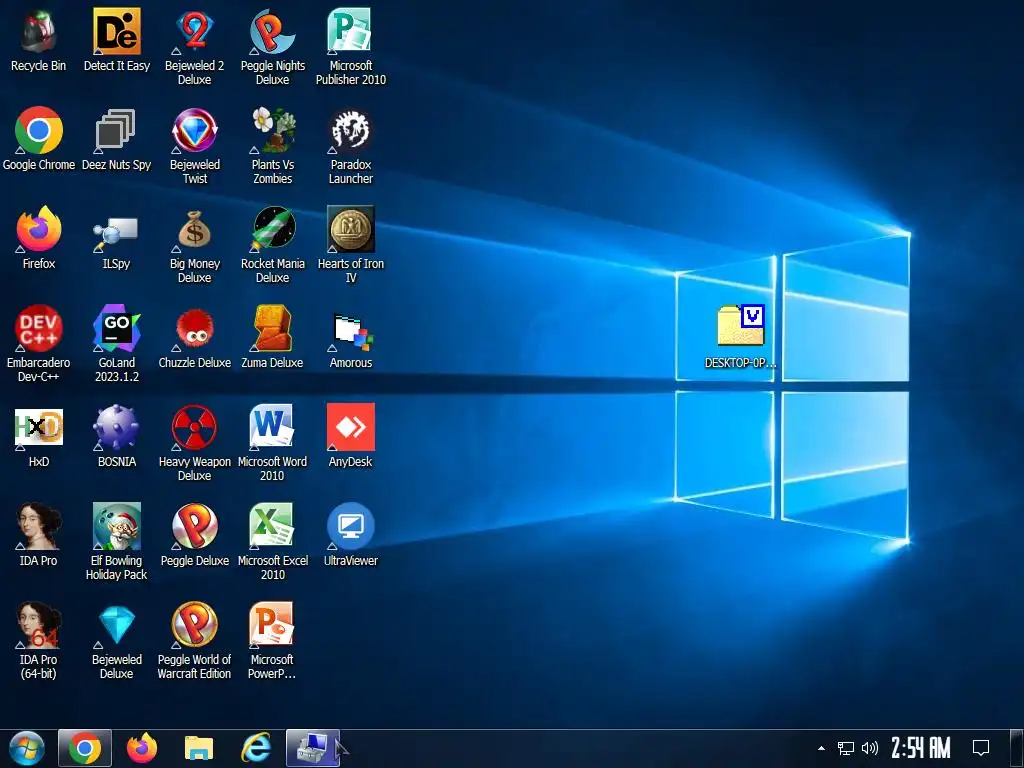The height and width of the screenshot is (768, 1024).
Task: Open network status tray icon
Action: [846, 748]
